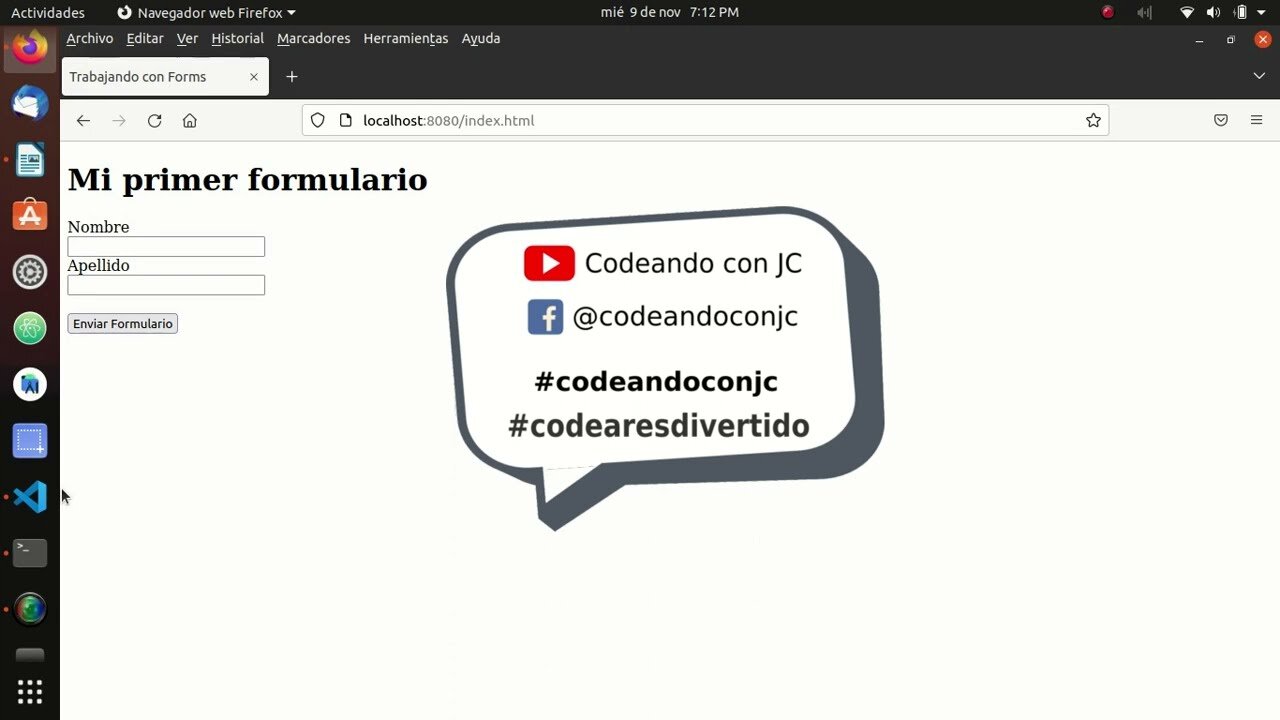View site information page icon

click(346, 120)
